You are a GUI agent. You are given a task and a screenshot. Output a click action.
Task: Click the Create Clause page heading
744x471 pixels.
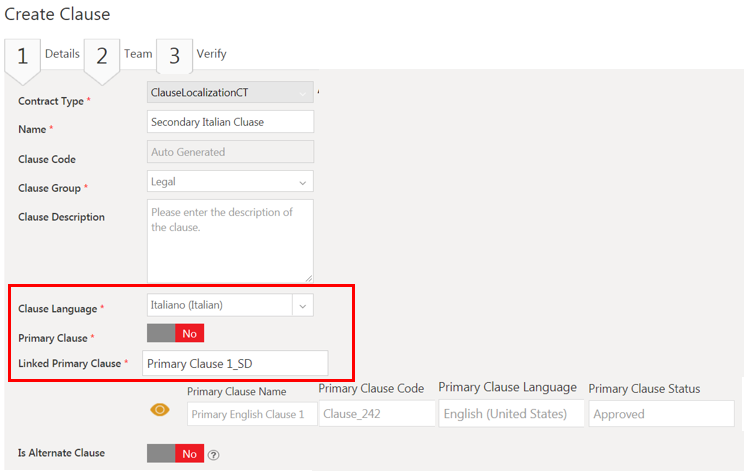pos(57,14)
